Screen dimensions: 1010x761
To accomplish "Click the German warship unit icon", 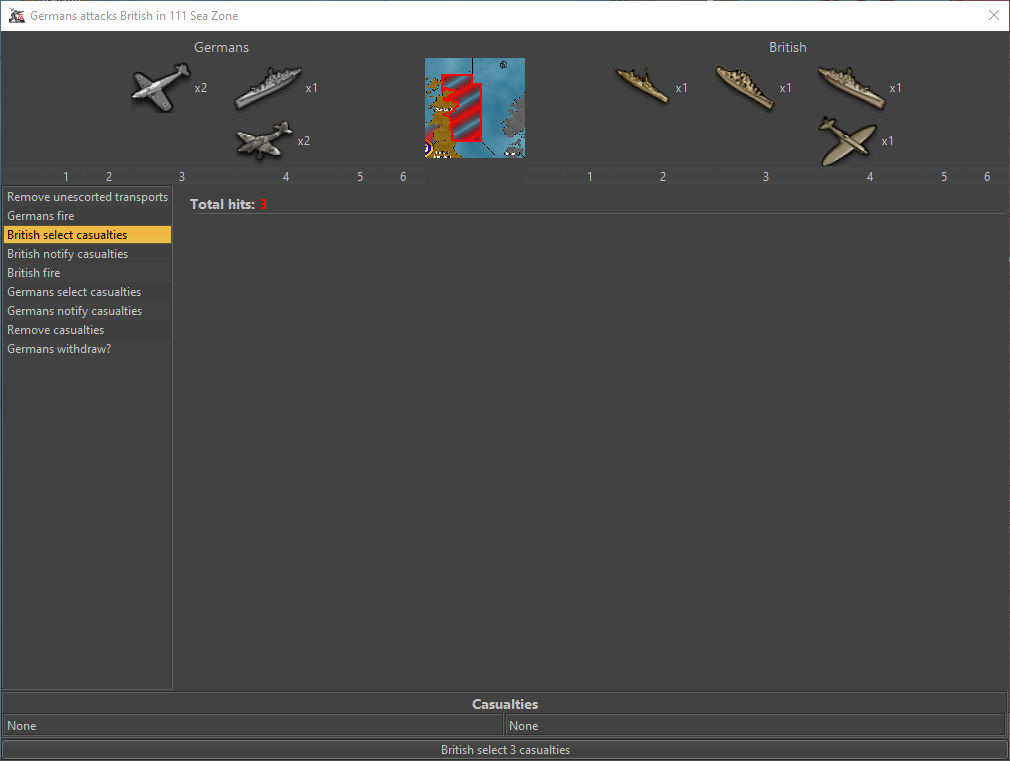I will (268, 88).
